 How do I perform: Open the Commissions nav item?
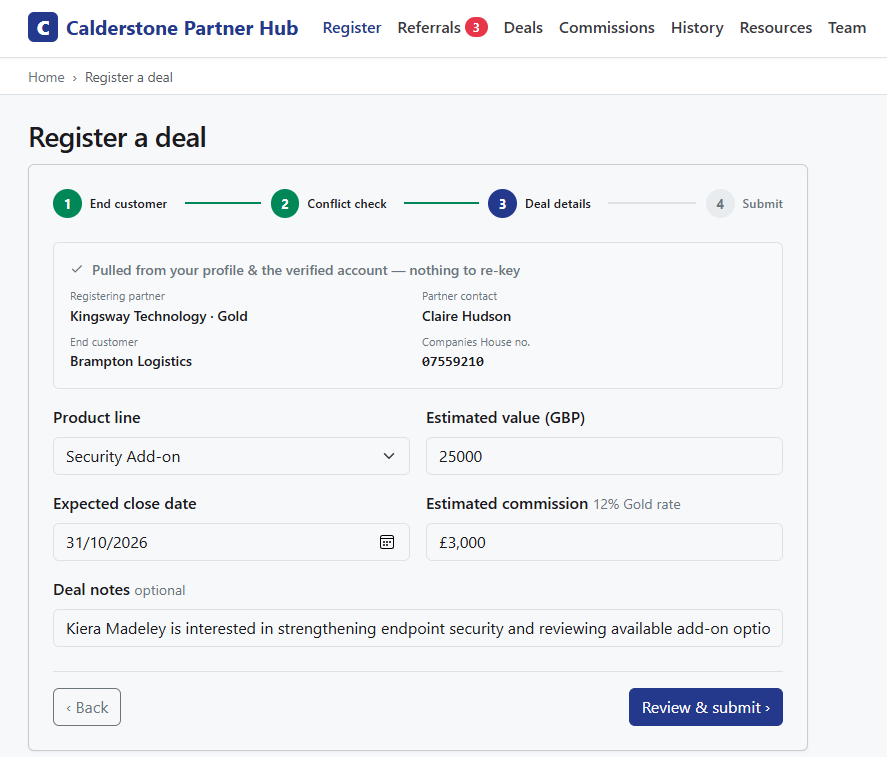tap(606, 28)
